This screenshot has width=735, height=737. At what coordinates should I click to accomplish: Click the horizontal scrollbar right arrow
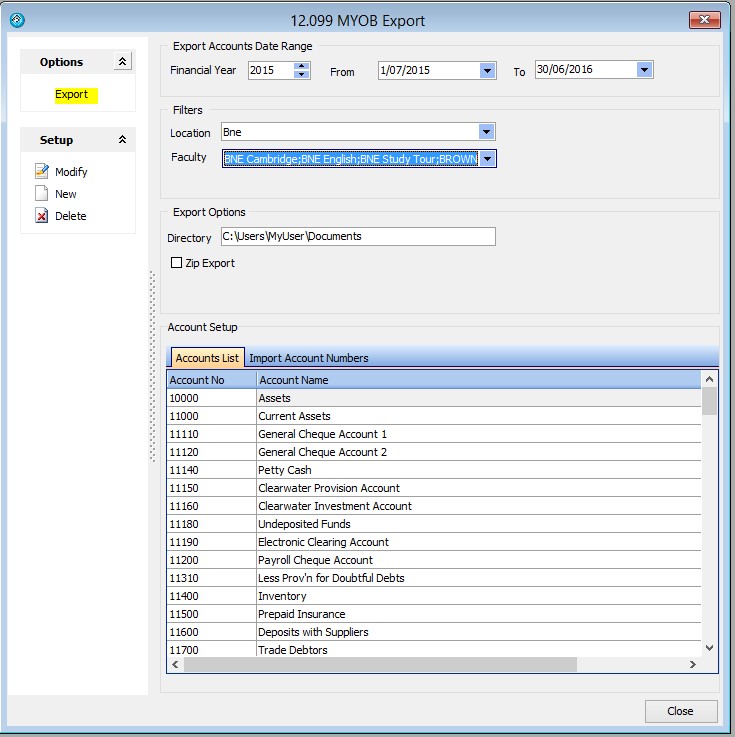pyautogui.click(x=692, y=665)
